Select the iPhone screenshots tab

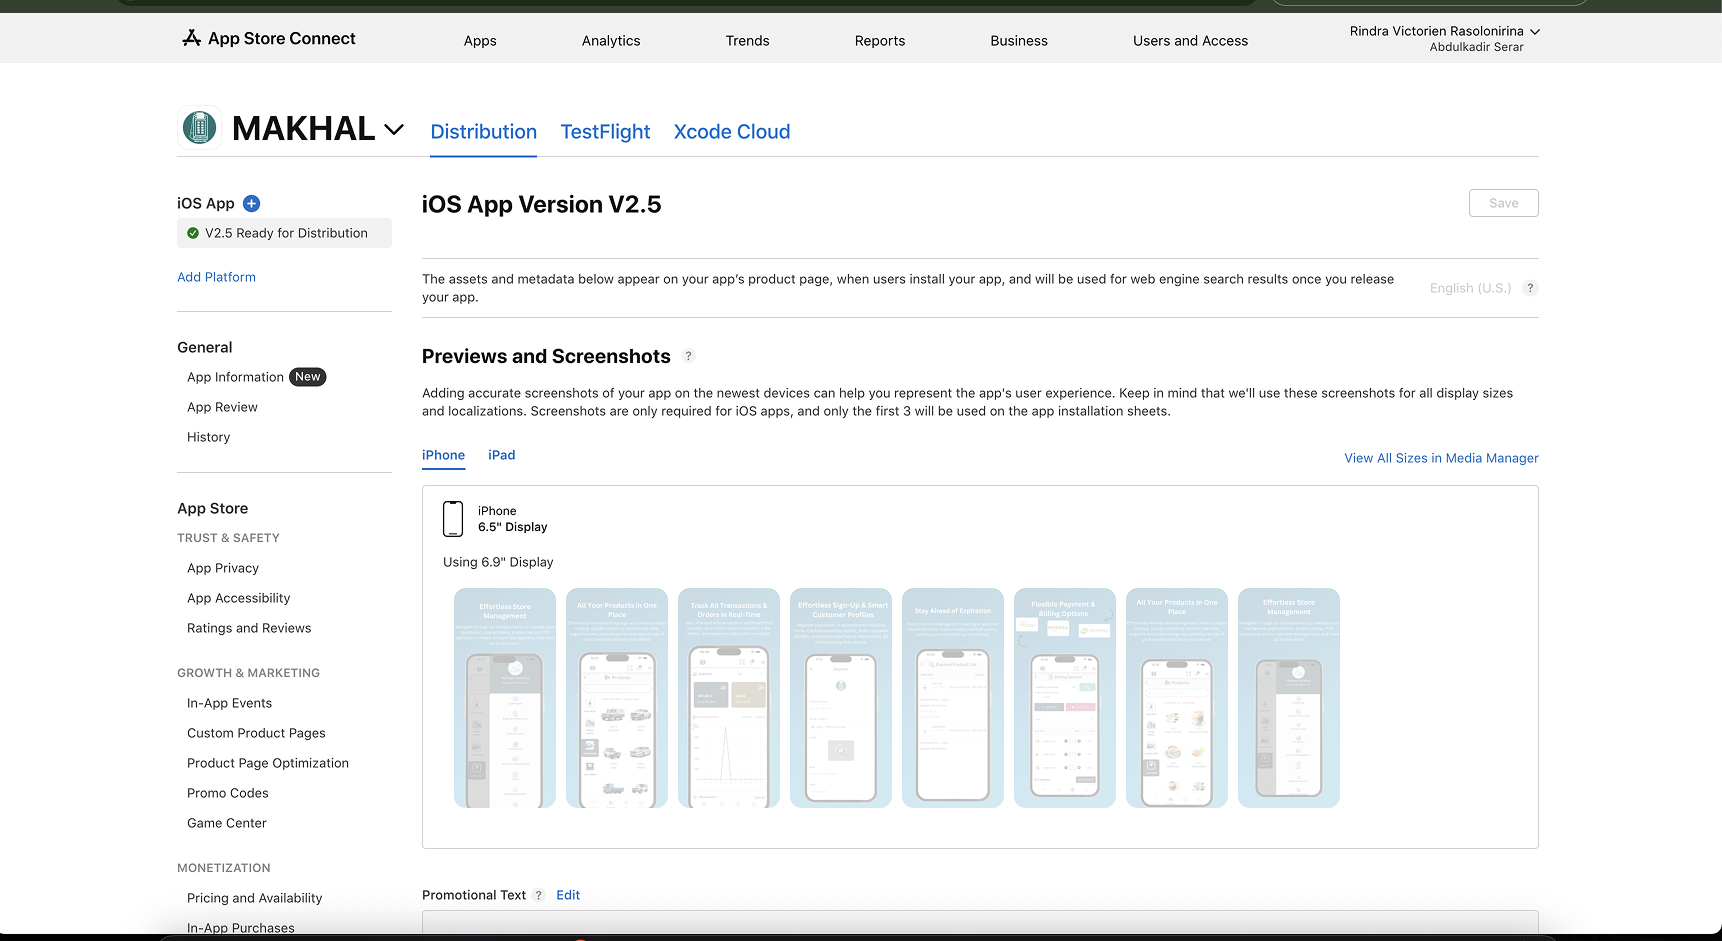[443, 455]
